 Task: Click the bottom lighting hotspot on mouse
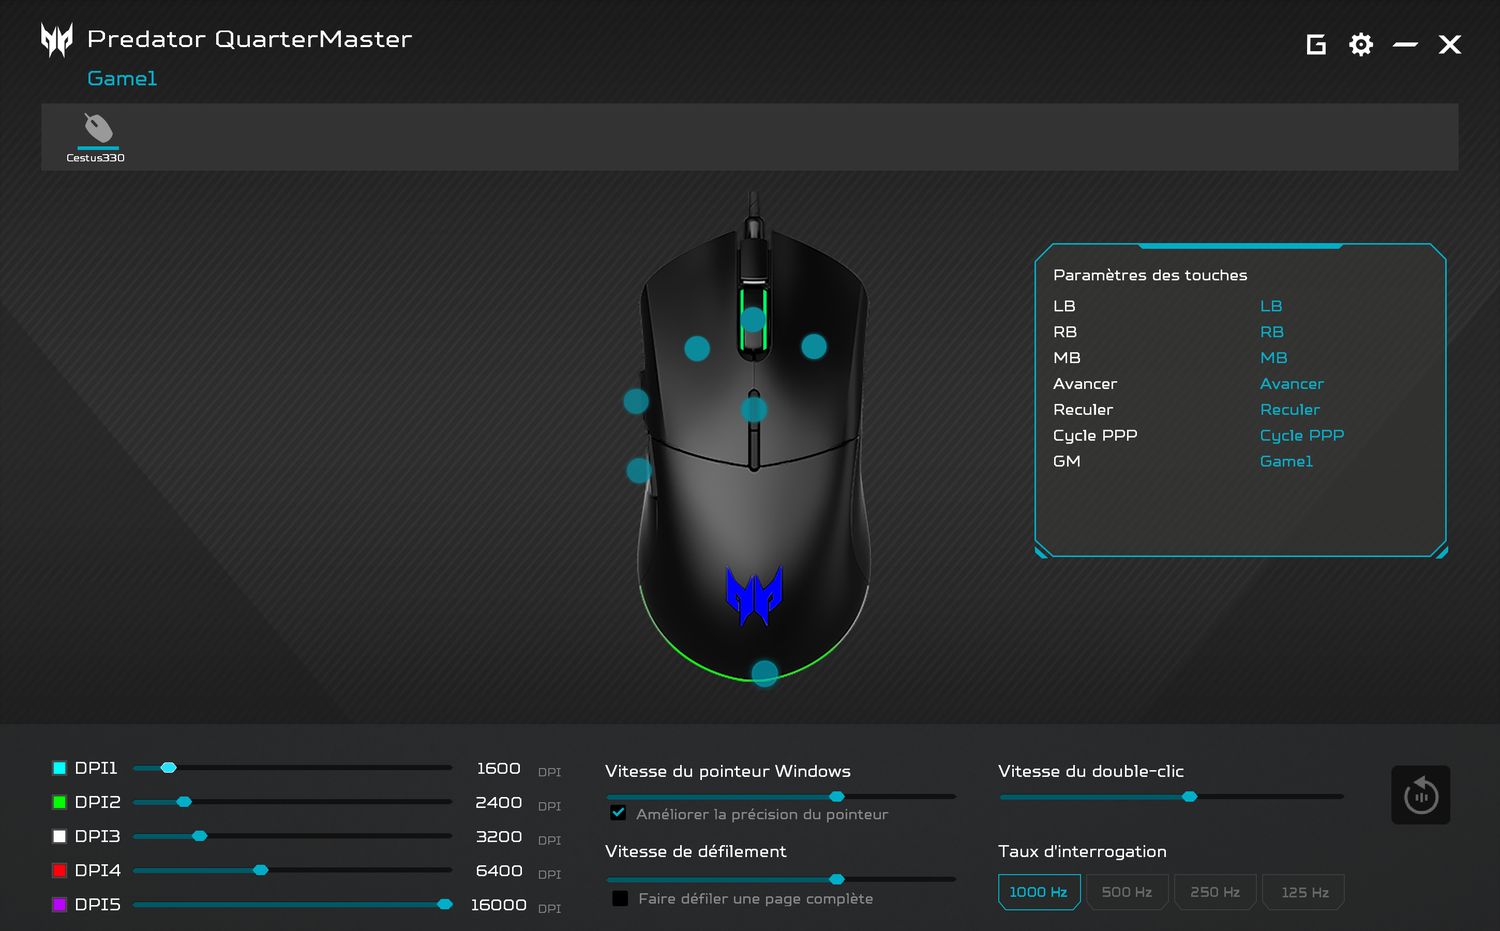[765, 673]
